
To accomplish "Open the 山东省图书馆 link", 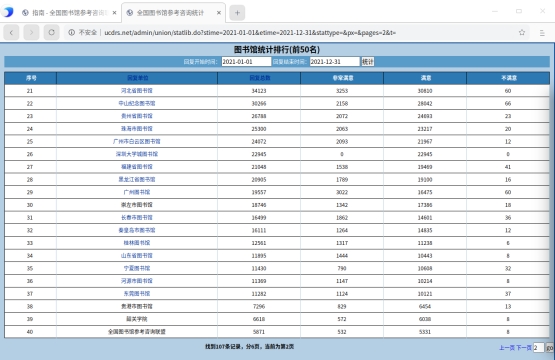I will 137,256.
